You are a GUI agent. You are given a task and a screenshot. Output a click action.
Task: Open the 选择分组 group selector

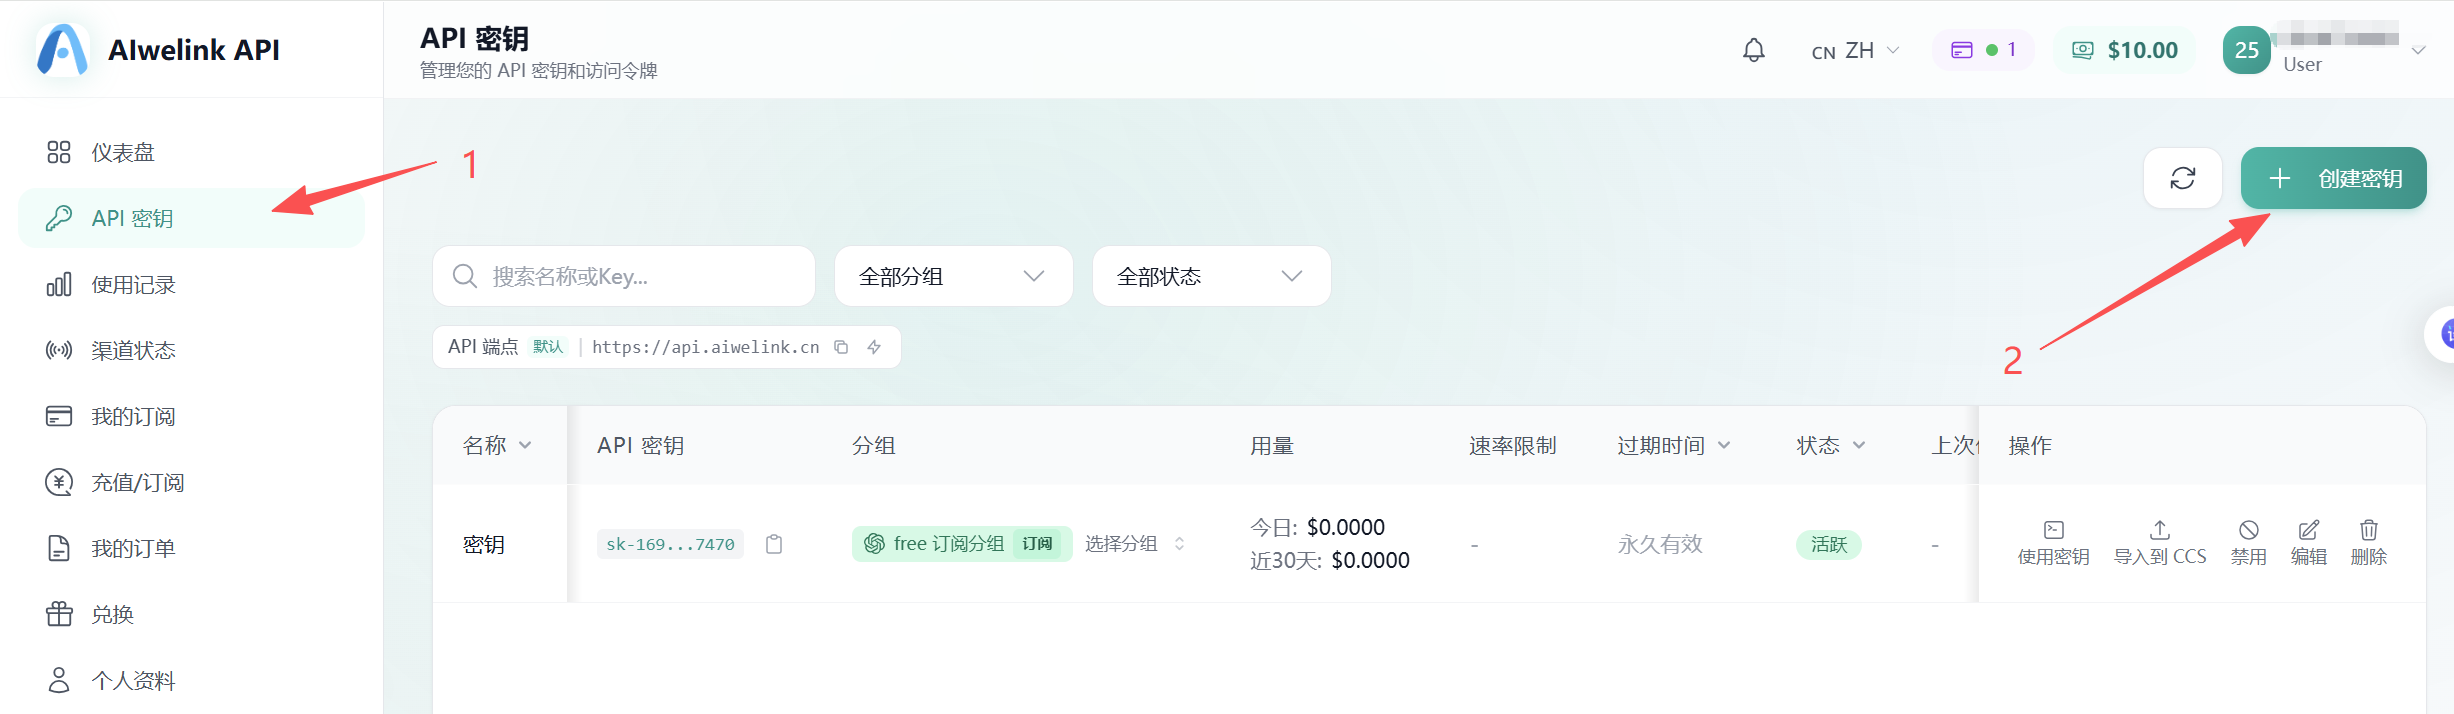click(x=1134, y=544)
